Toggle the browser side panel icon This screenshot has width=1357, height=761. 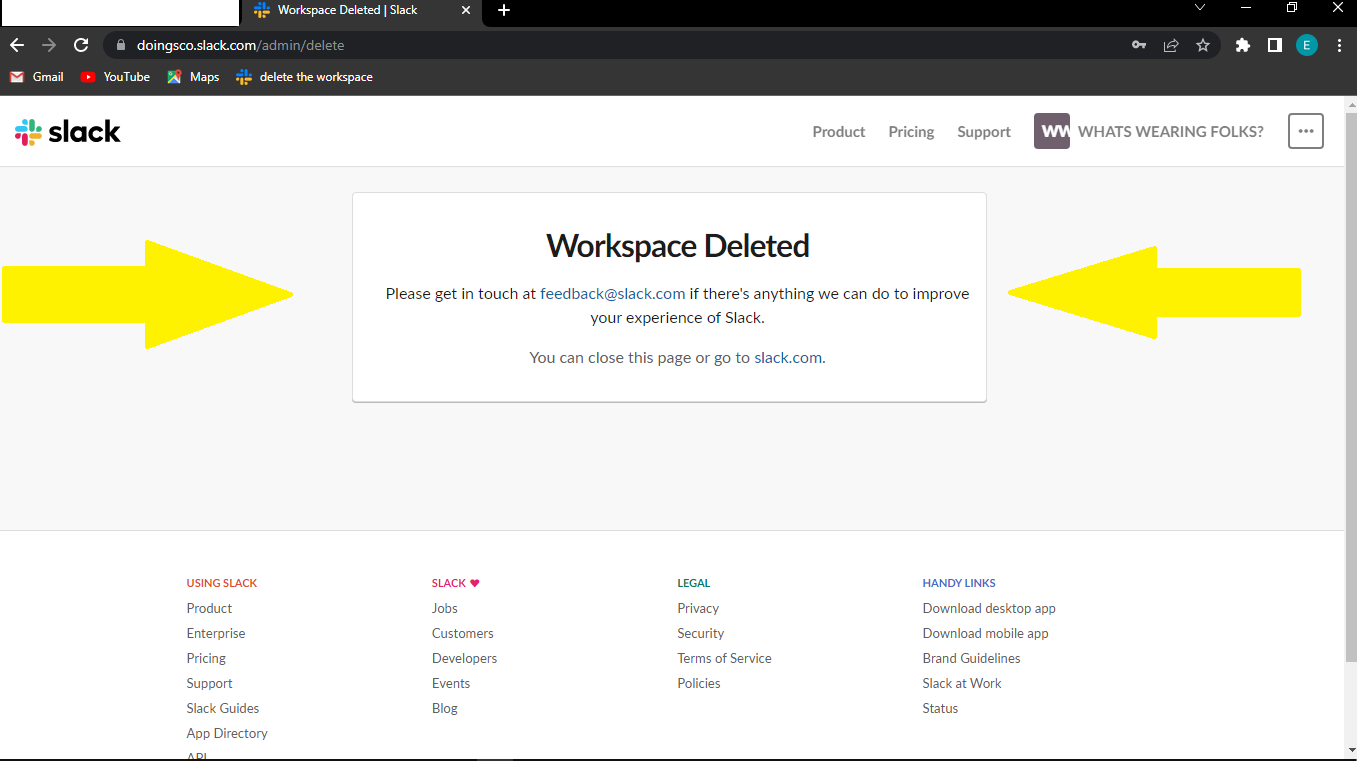click(1275, 45)
